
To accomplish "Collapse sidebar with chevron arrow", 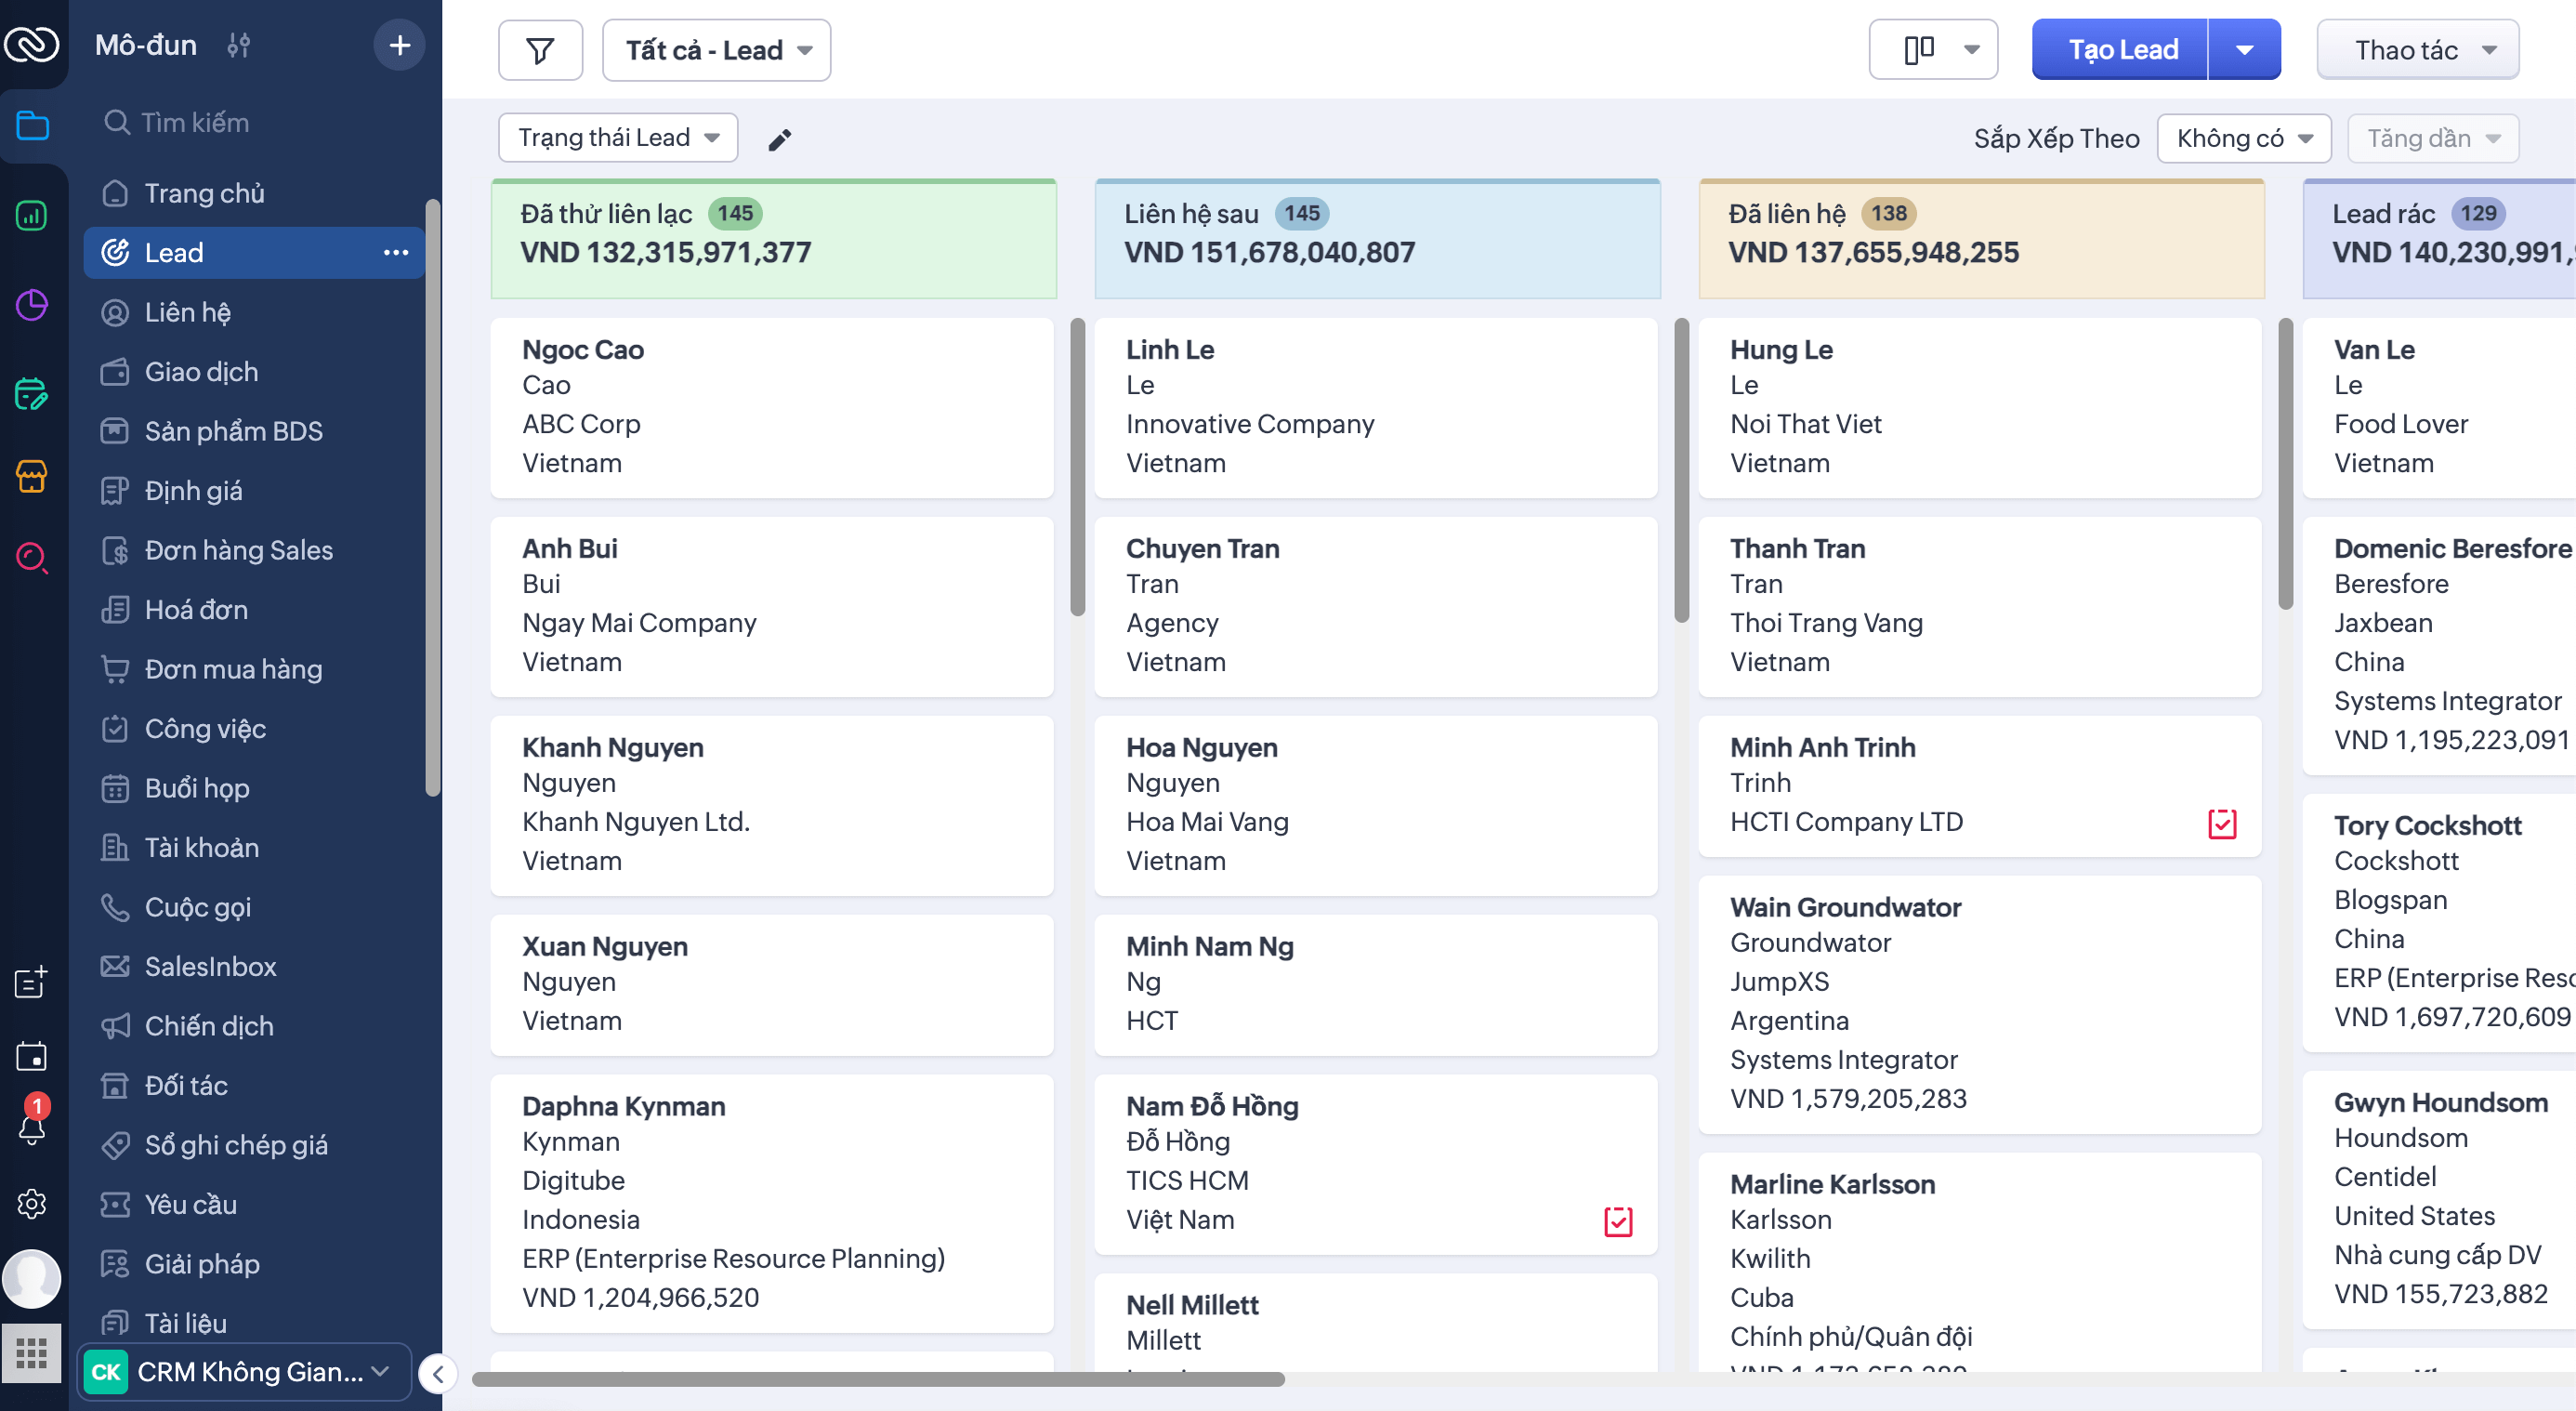I will (x=438, y=1374).
